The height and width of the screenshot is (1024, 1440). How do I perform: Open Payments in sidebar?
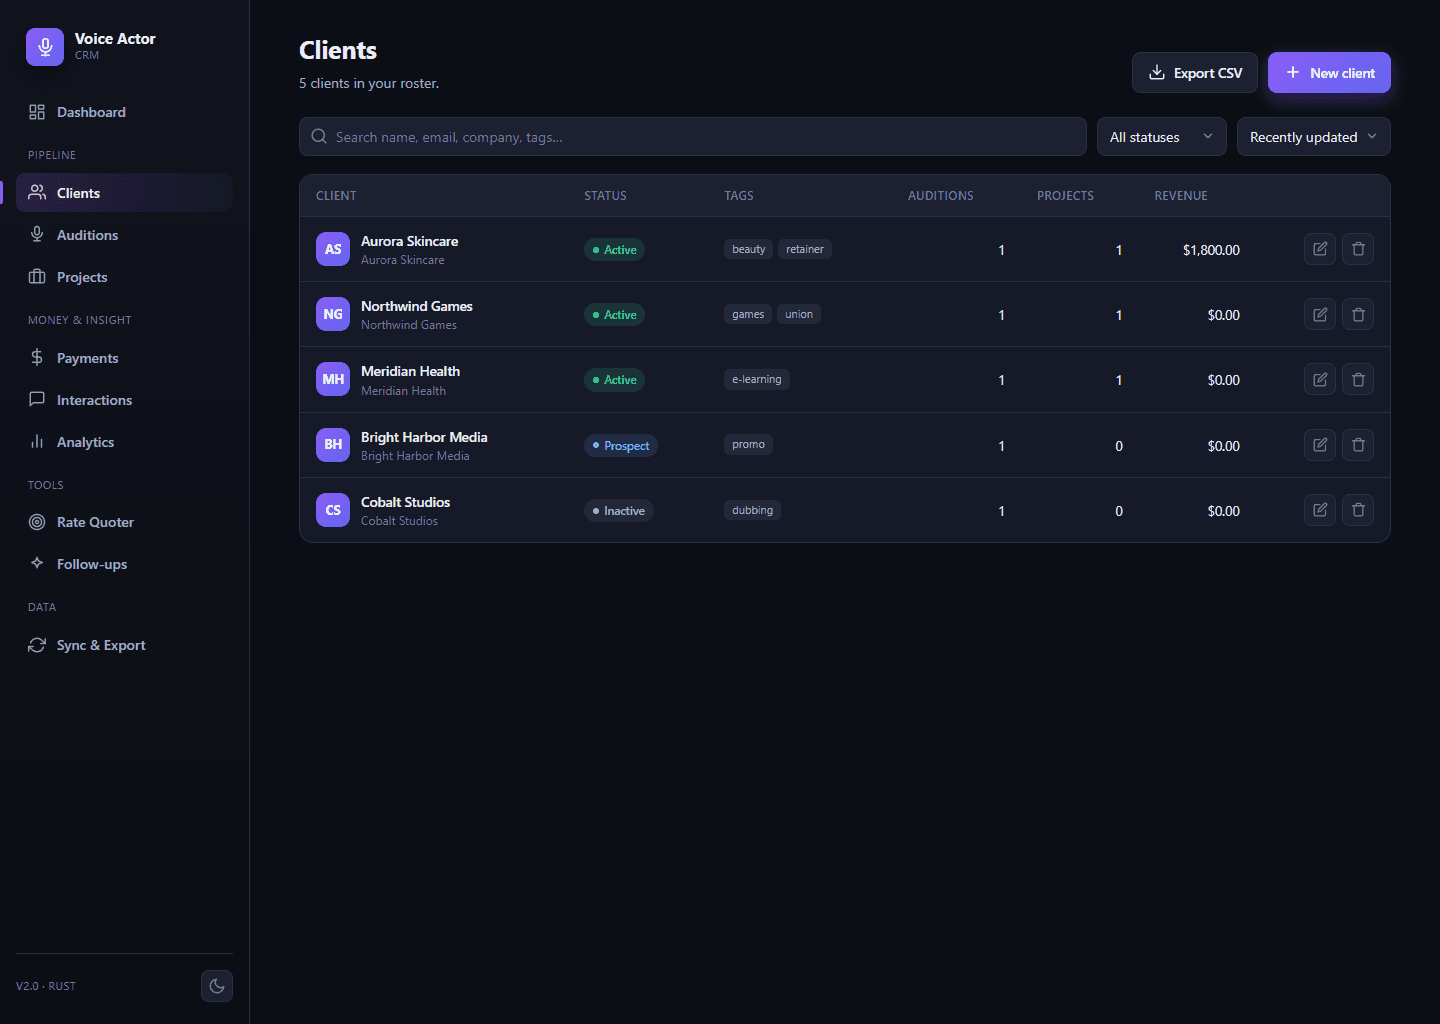point(124,358)
